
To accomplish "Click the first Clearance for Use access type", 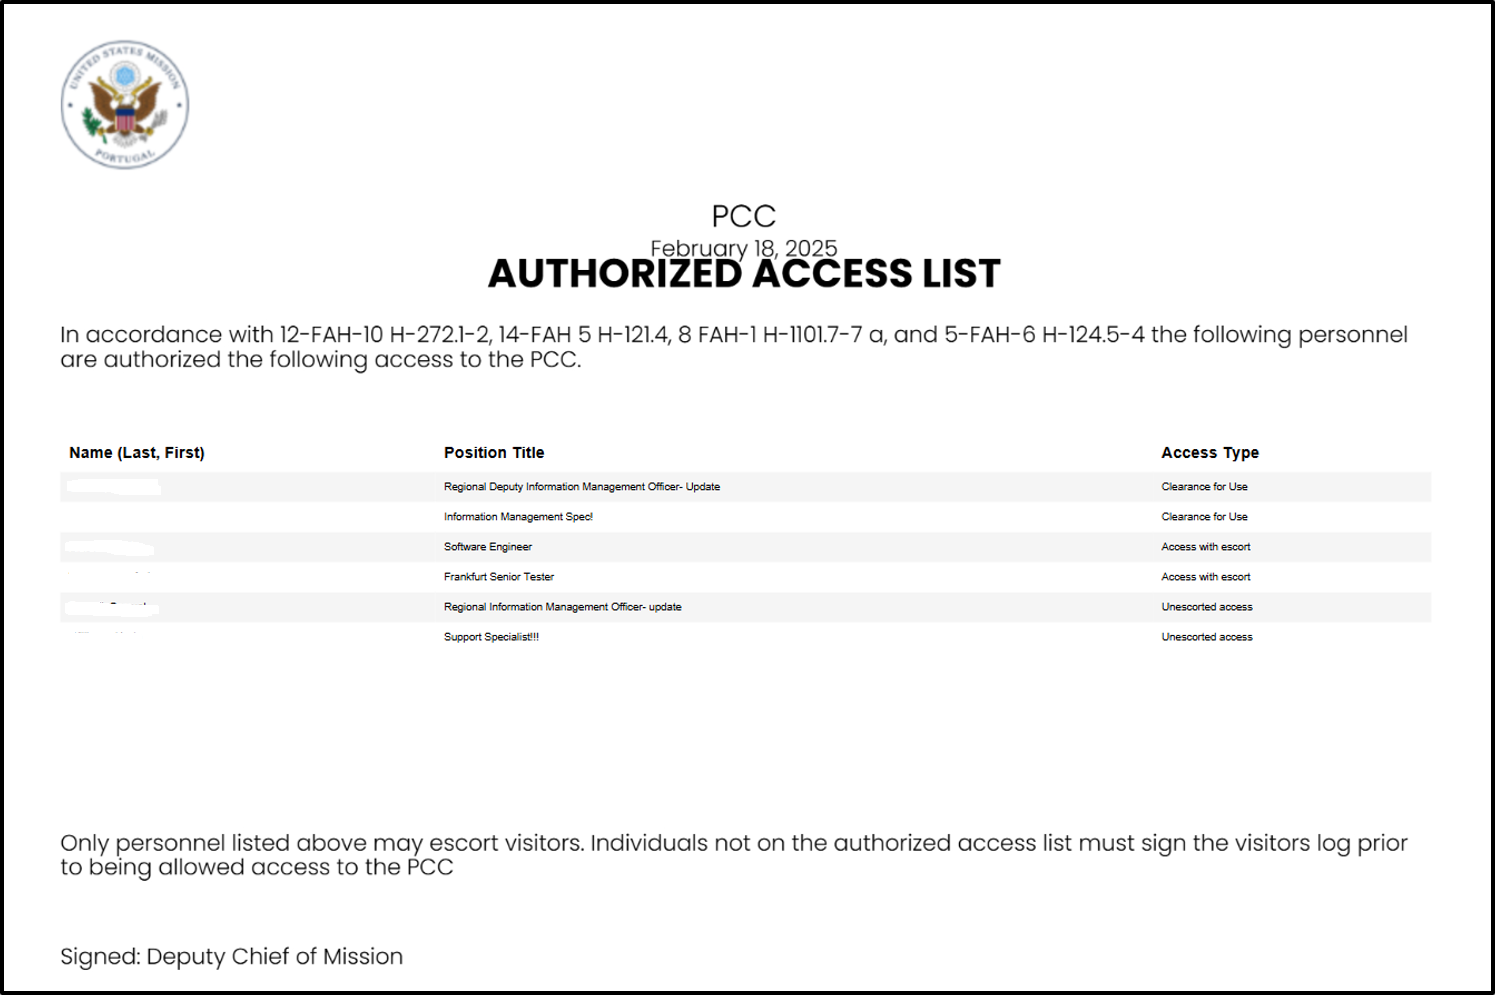I will pyautogui.click(x=1204, y=487).
